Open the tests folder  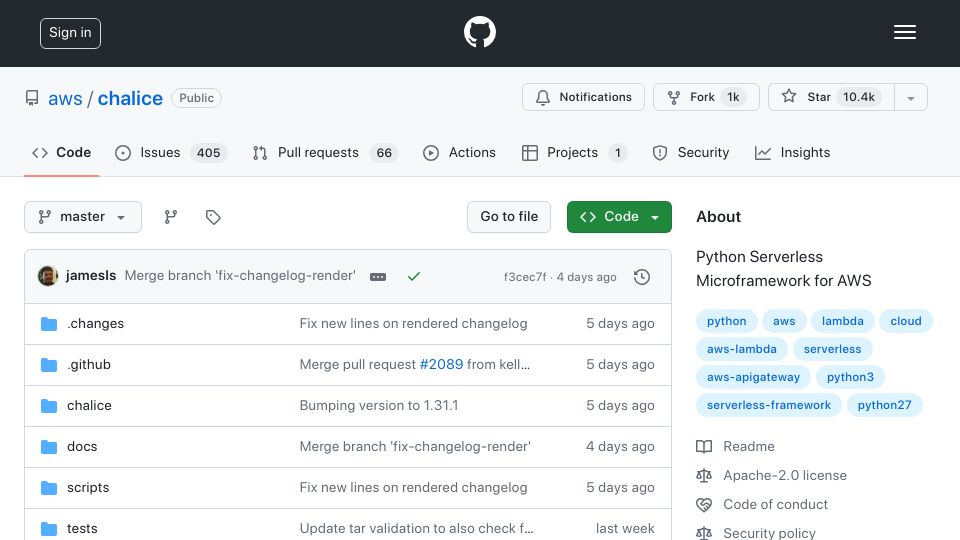click(x=82, y=528)
